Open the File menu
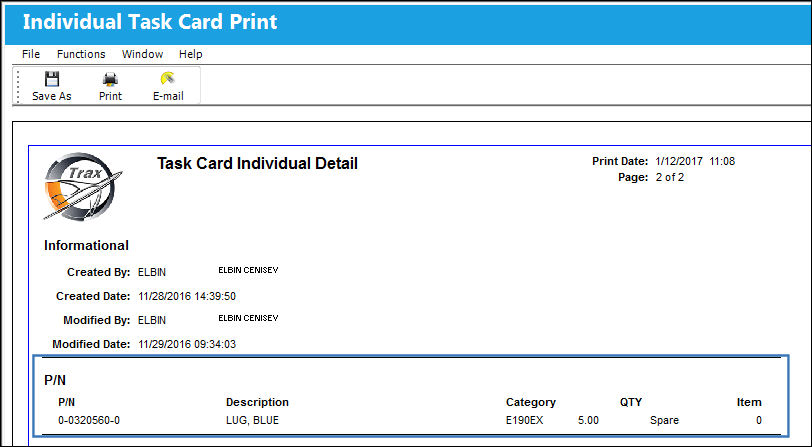The height and width of the screenshot is (447, 812). point(31,54)
